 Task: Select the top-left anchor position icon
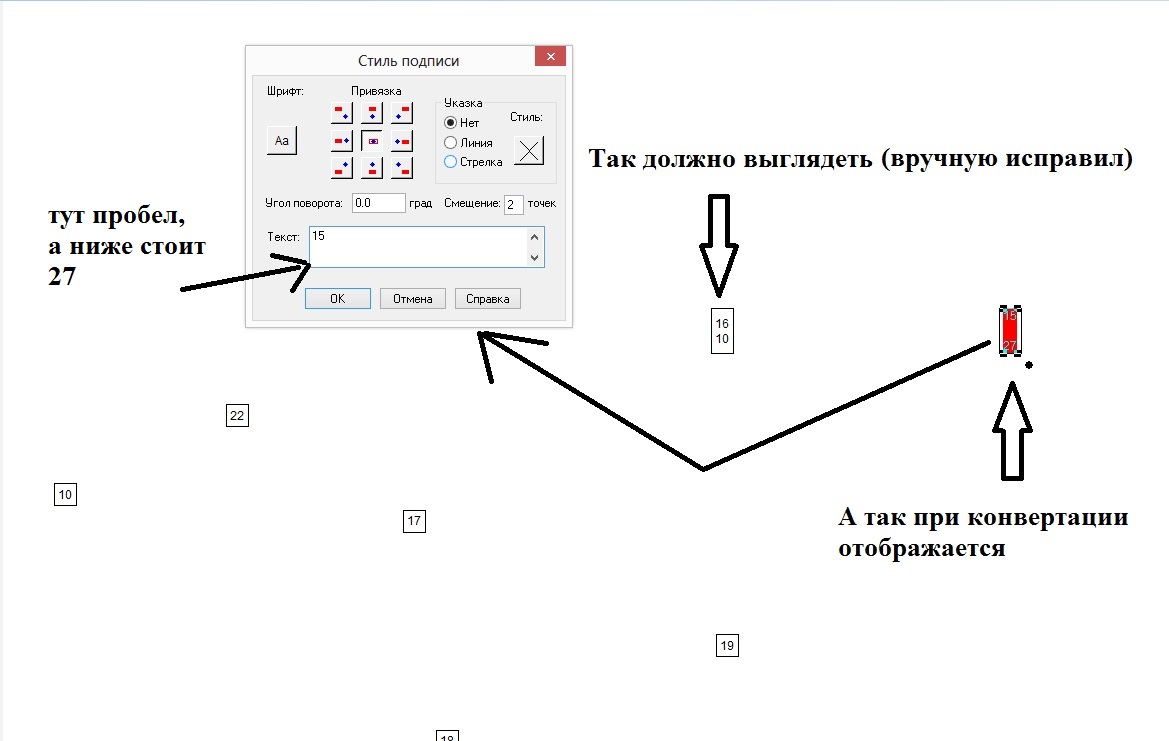pyautogui.click(x=342, y=112)
